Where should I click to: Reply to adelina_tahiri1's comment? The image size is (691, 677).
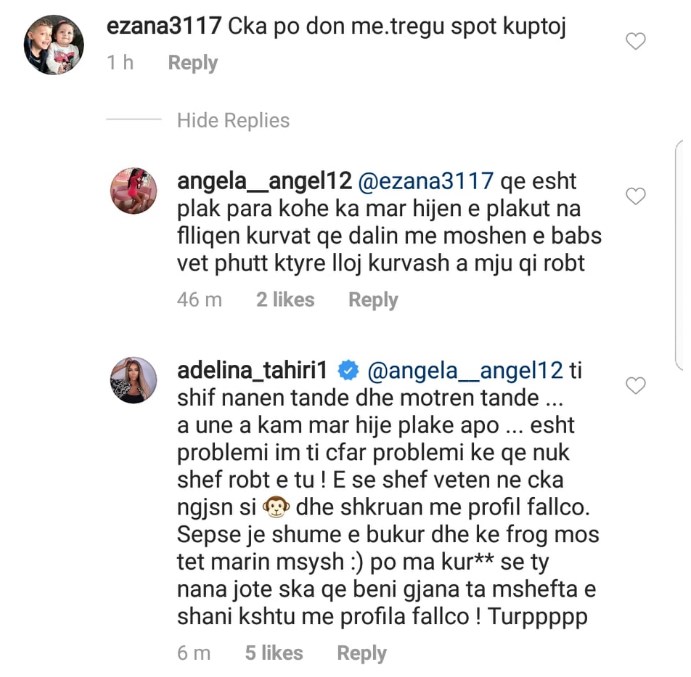tap(361, 653)
